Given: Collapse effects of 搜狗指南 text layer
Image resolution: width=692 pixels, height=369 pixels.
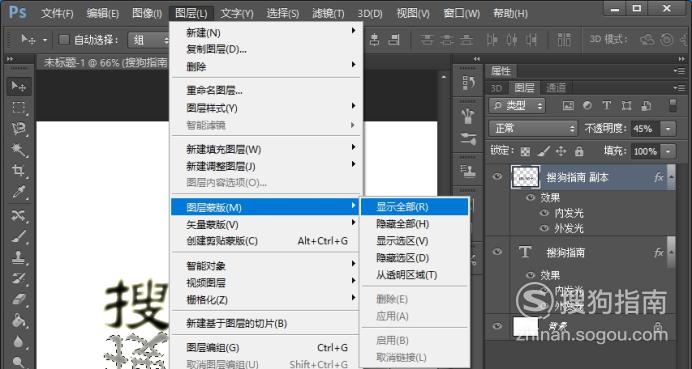Looking at the screenshot, I should tap(671, 252).
